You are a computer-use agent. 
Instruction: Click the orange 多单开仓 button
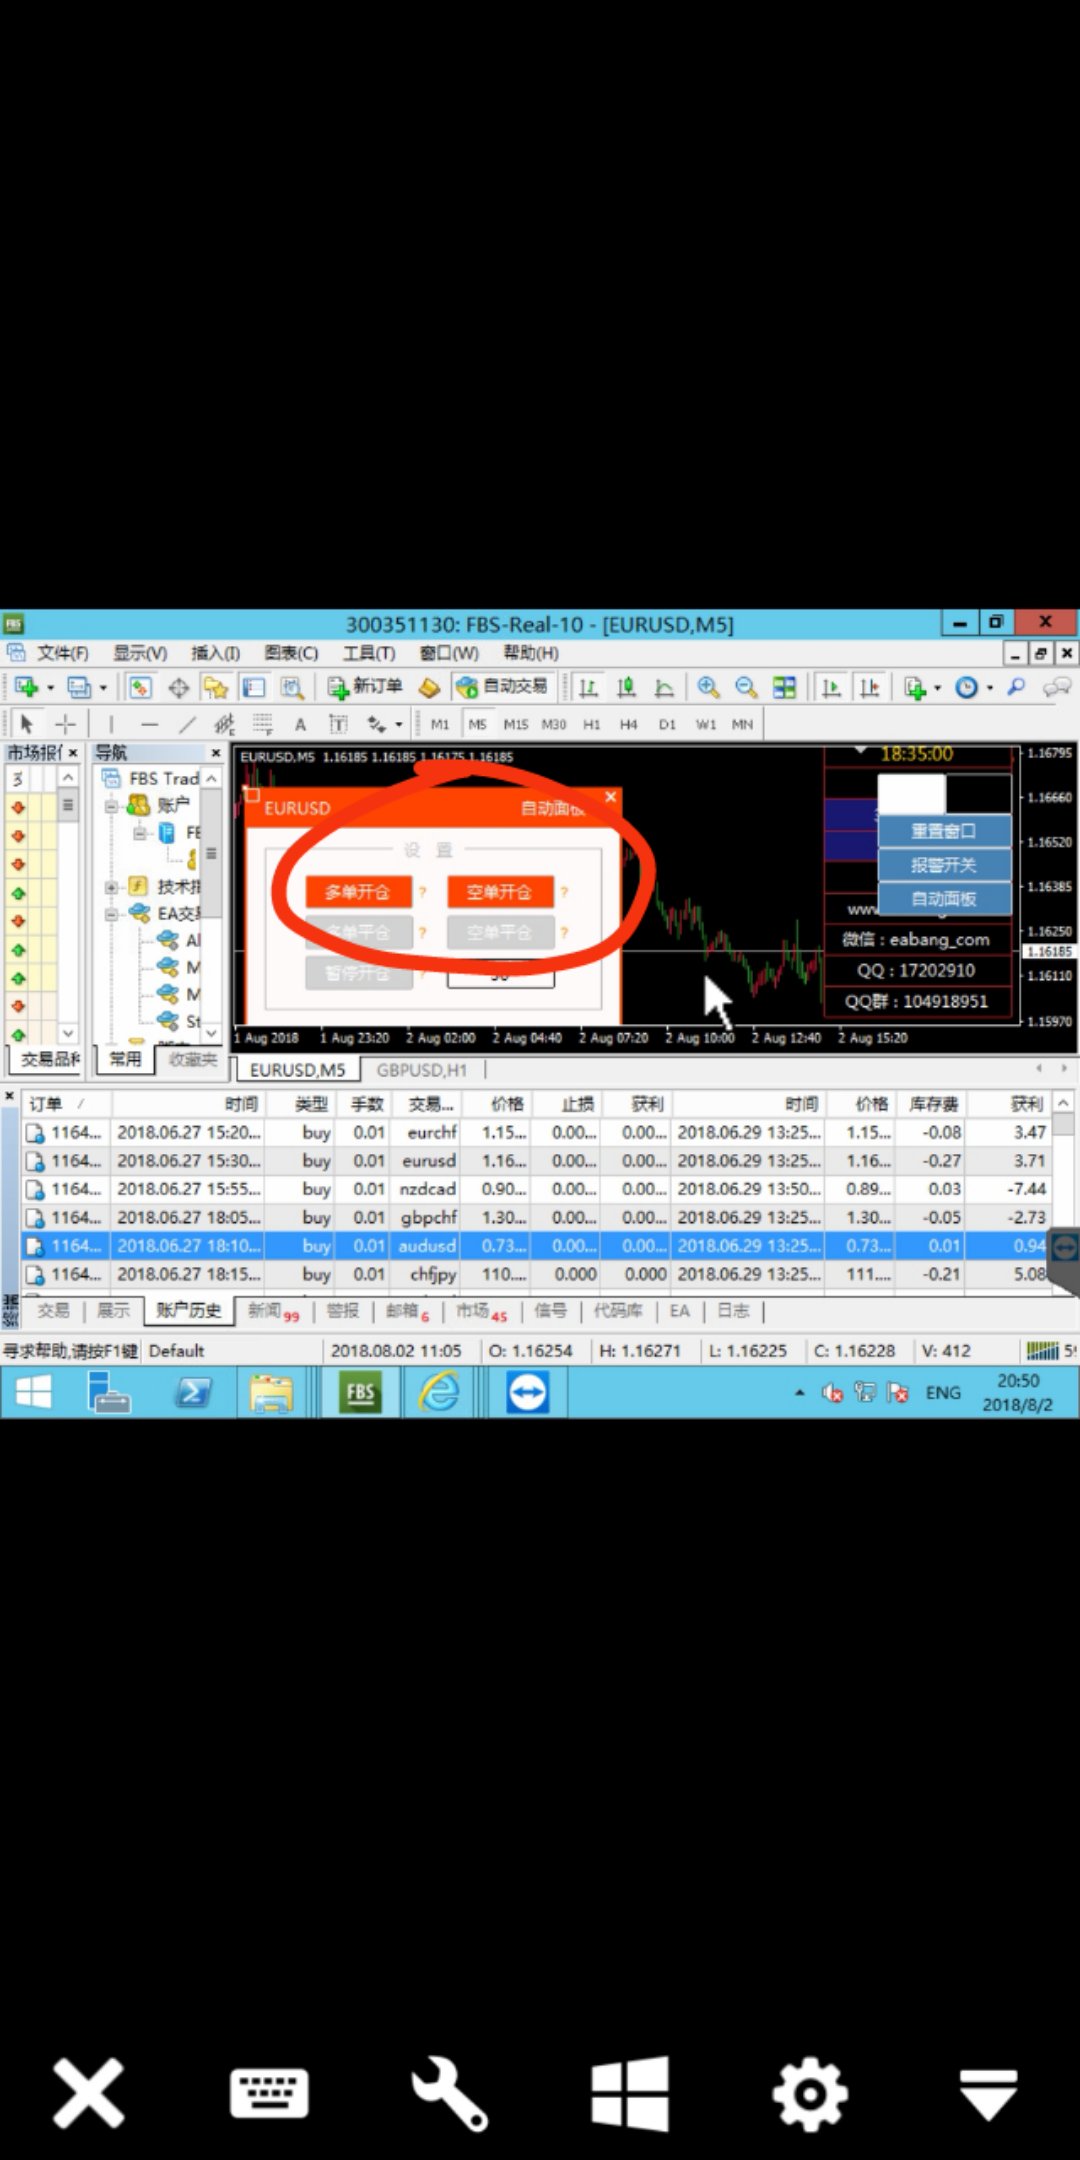(x=357, y=892)
